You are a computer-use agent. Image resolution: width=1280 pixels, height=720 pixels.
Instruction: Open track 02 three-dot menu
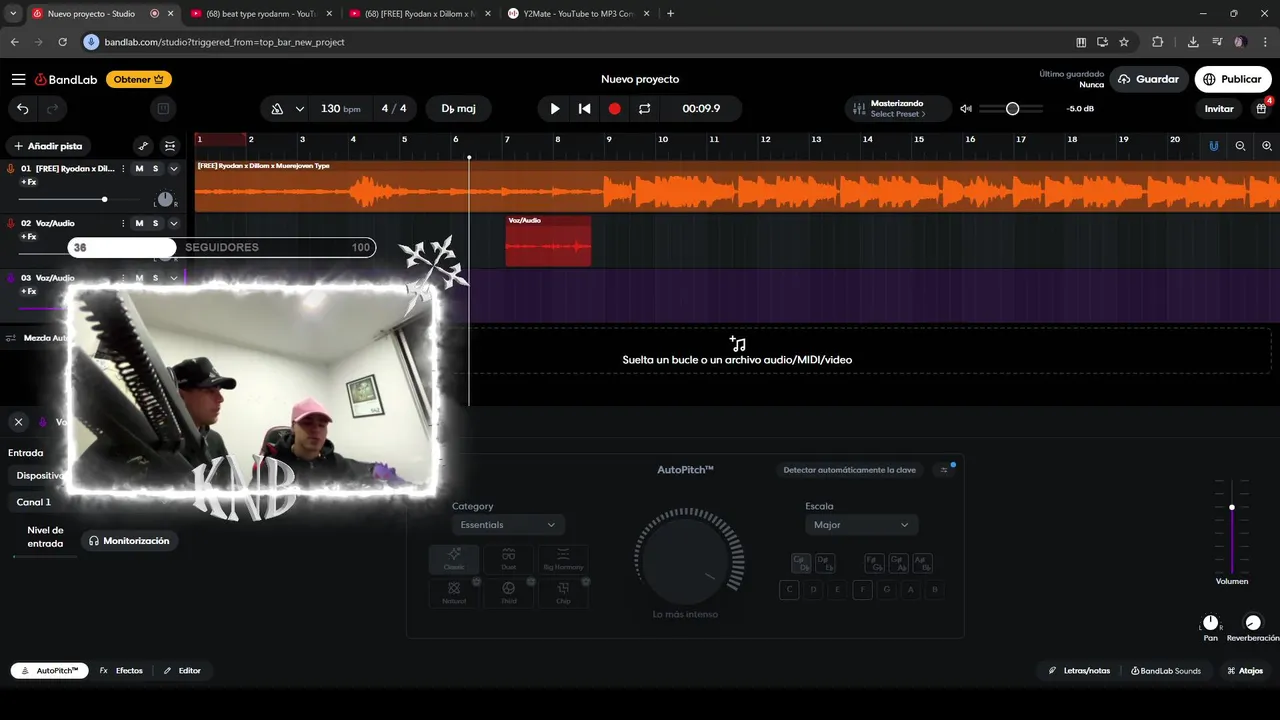tap(123, 223)
